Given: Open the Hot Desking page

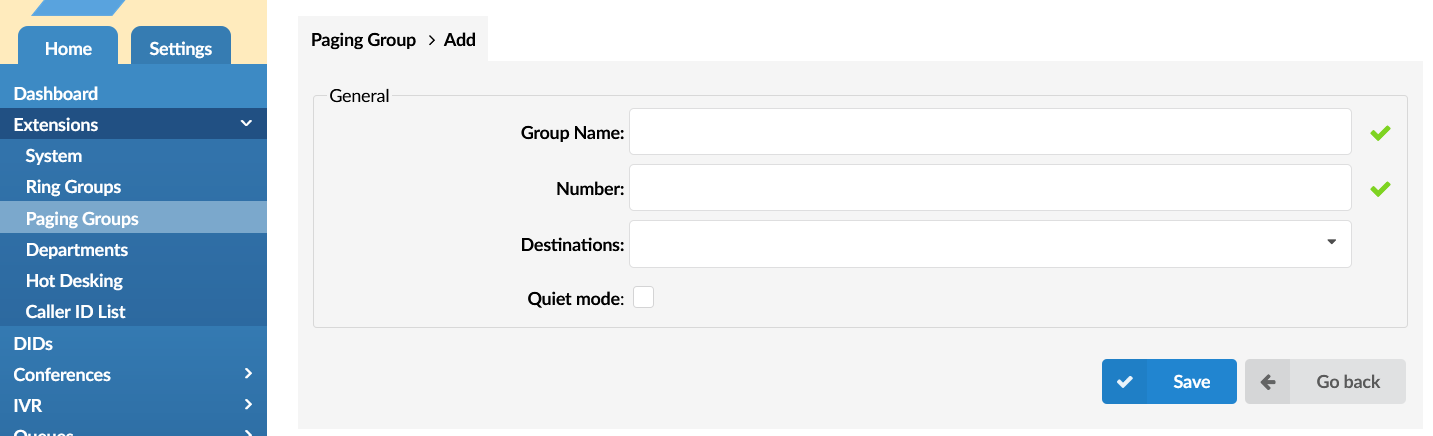Looking at the screenshot, I should (74, 280).
